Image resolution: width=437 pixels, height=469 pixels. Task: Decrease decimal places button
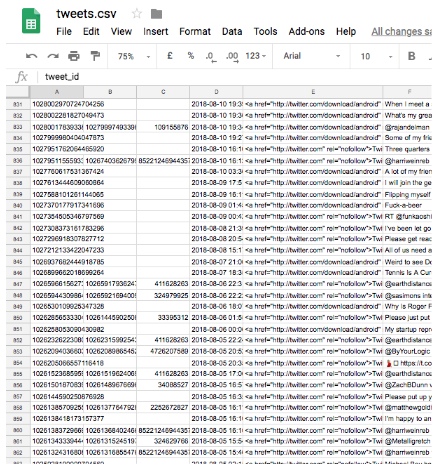point(211,56)
